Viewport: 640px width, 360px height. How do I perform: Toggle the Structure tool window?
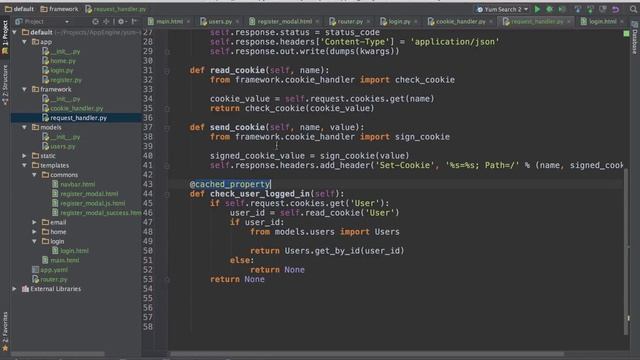coord(5,85)
